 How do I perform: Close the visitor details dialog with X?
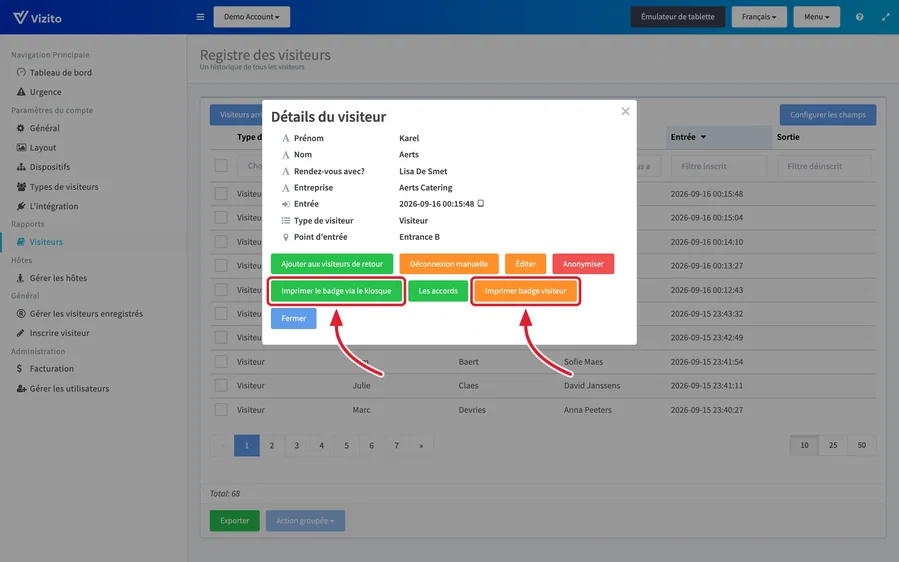626,111
